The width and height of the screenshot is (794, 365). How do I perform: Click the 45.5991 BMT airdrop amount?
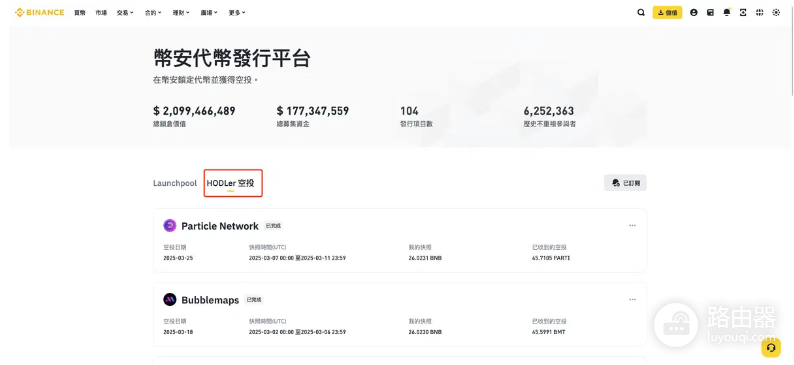[x=548, y=332]
